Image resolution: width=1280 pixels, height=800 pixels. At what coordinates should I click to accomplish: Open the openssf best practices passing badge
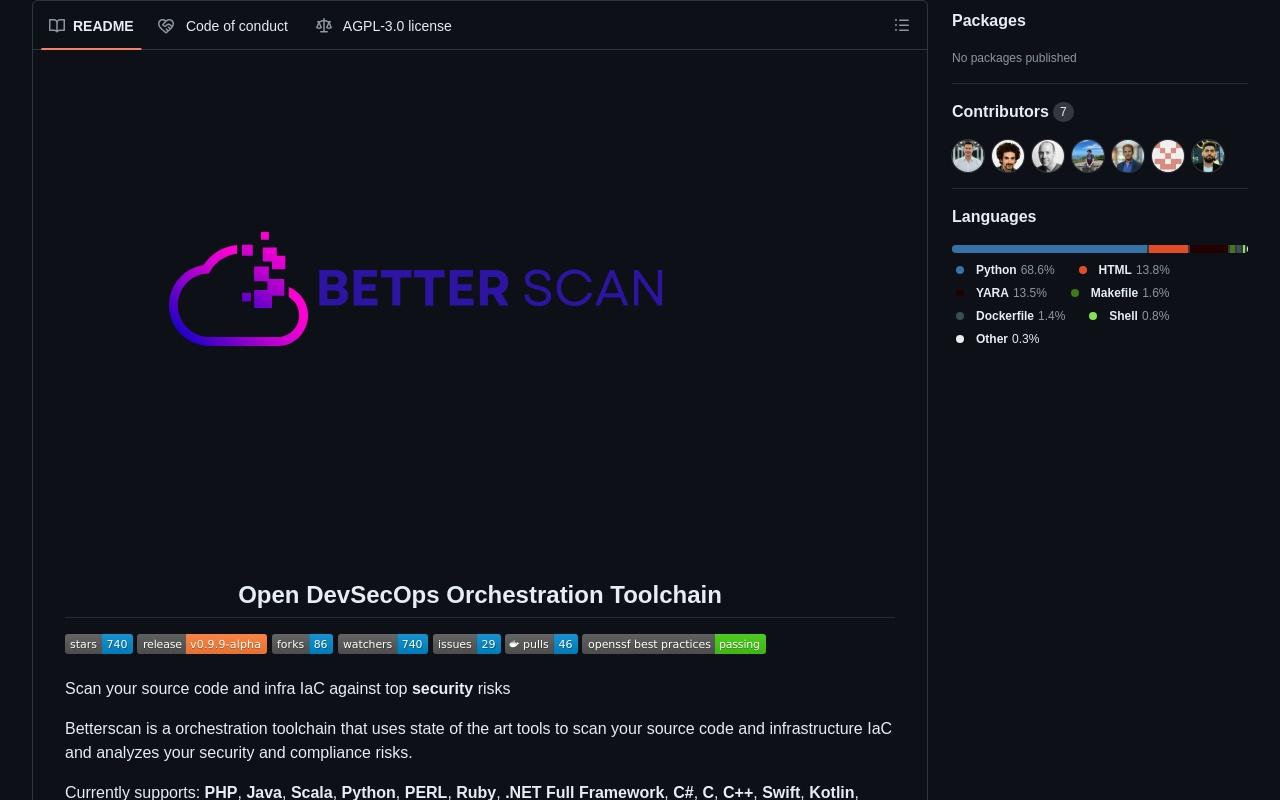pyautogui.click(x=674, y=644)
